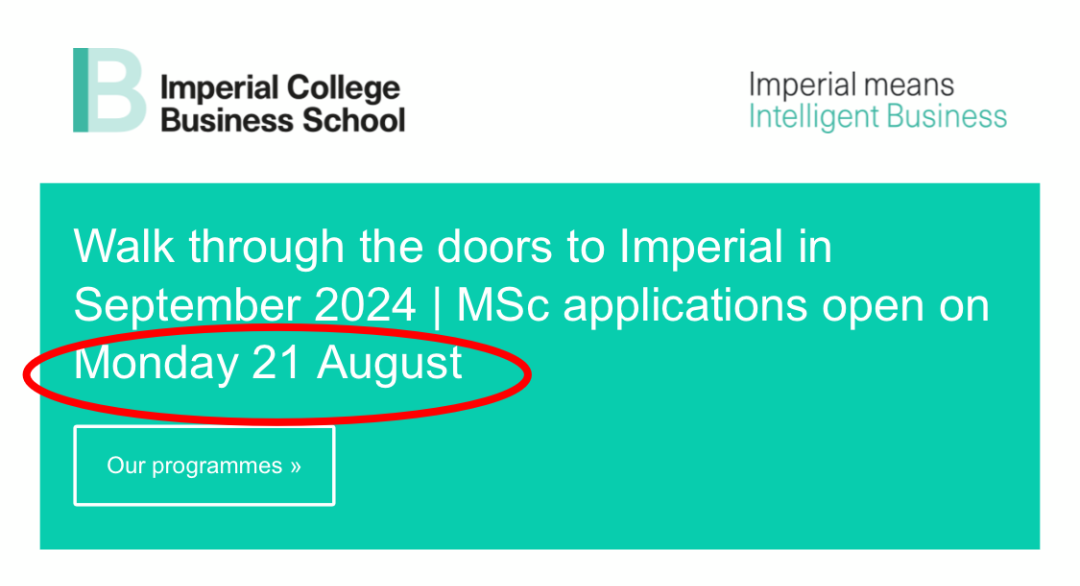Click the word doors in the headline
Screen dimensions: 1080x586
point(495,247)
